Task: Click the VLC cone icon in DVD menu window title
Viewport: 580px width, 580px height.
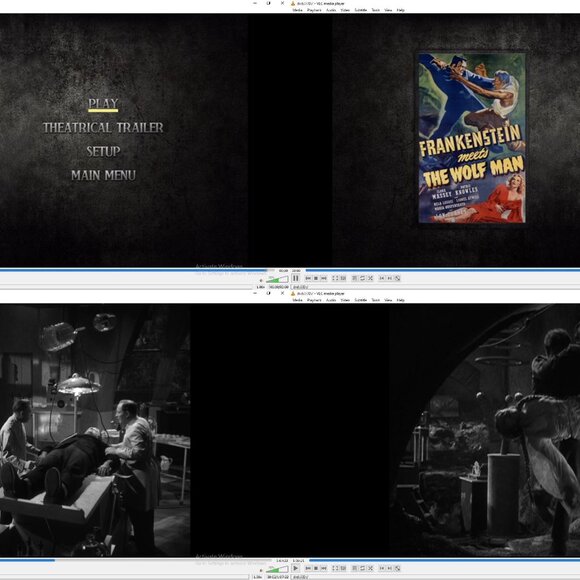Action: [293, 3]
